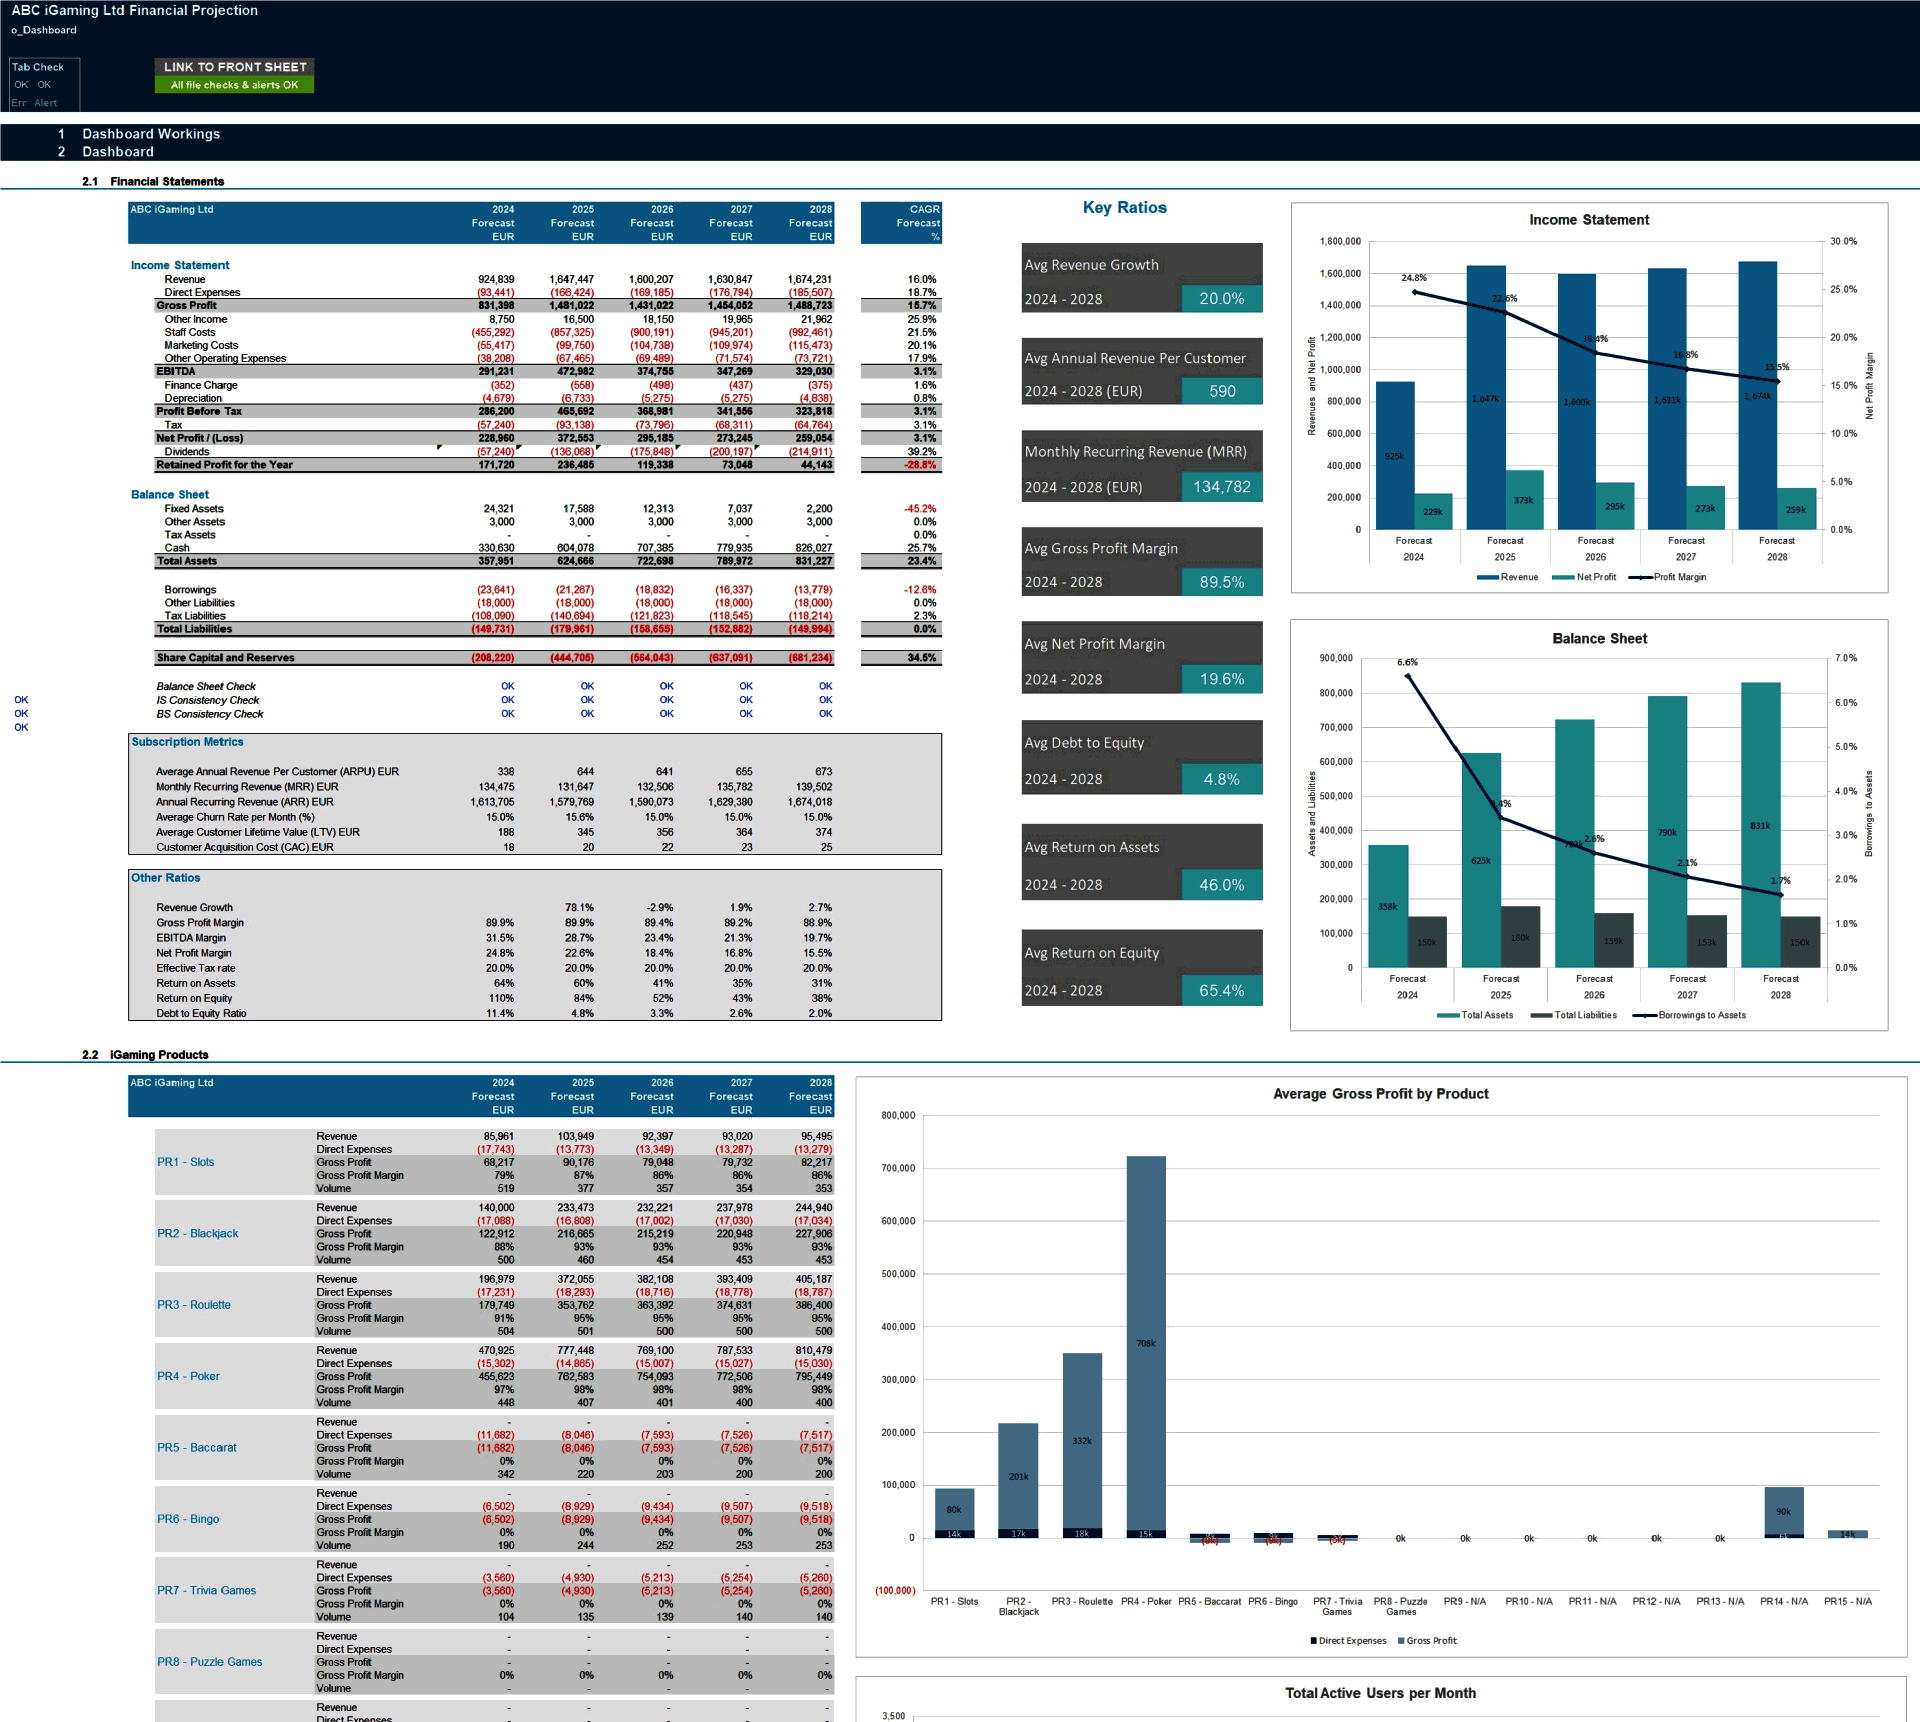Select the EBITDA row label
Screen dimensions: 1920x1722
(176, 372)
